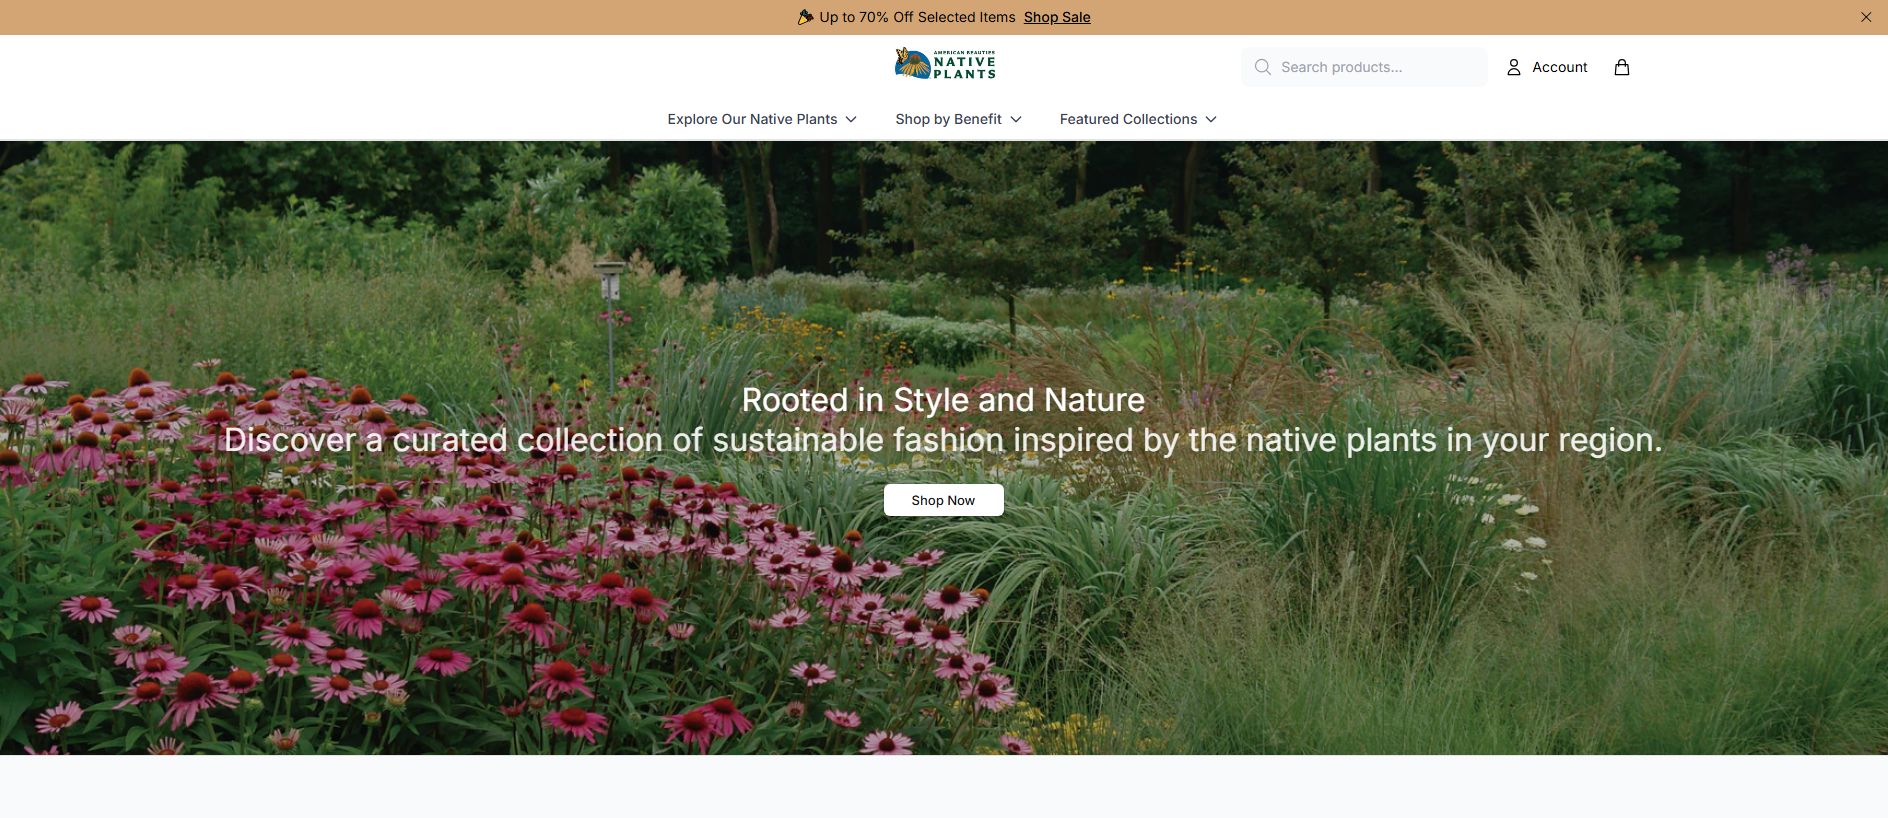The height and width of the screenshot is (818, 1888).
Task: Click the Native Plants logo
Action: coord(945,64)
